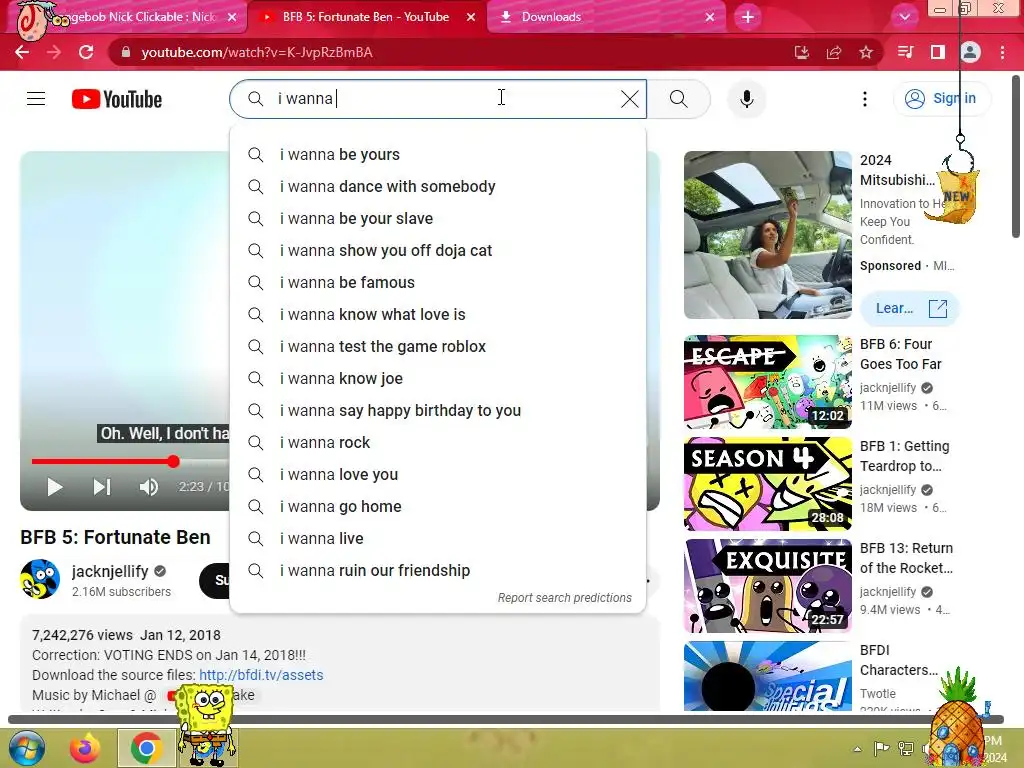The image size is (1024, 768).
Task: Click the horizontal scrollbar at bottom
Action: point(506,720)
